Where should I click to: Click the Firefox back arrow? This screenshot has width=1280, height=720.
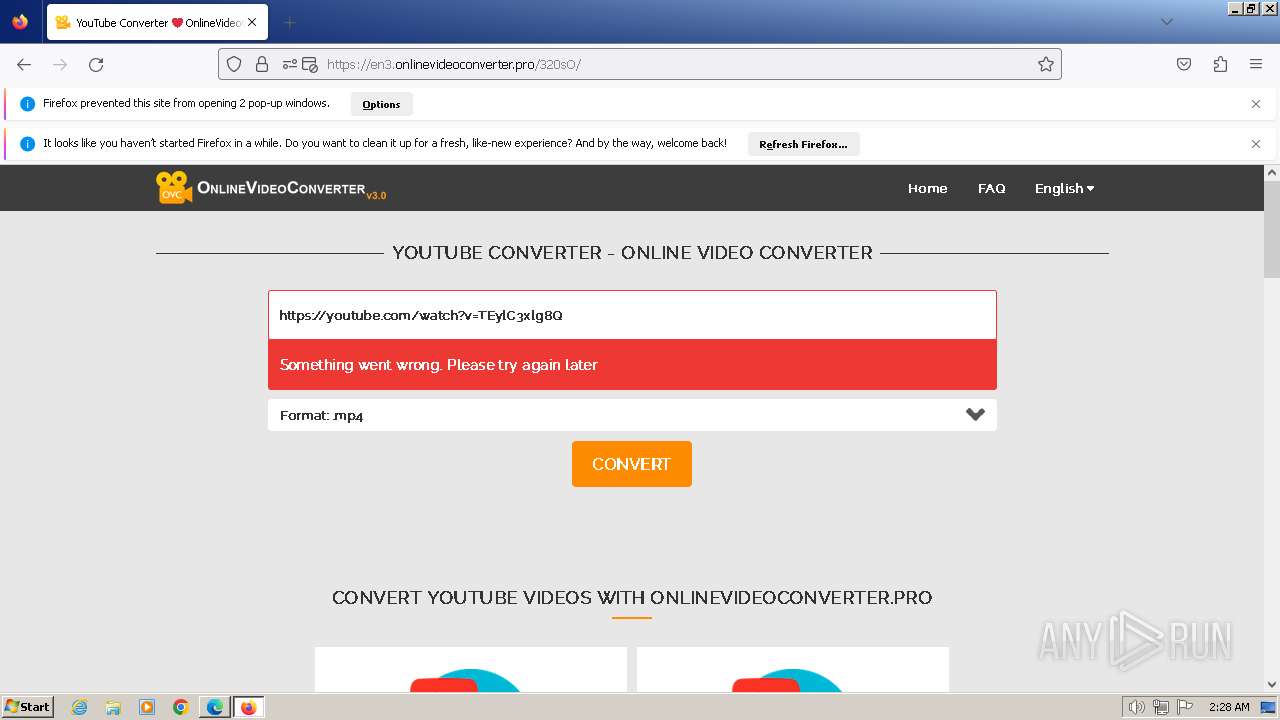24,64
